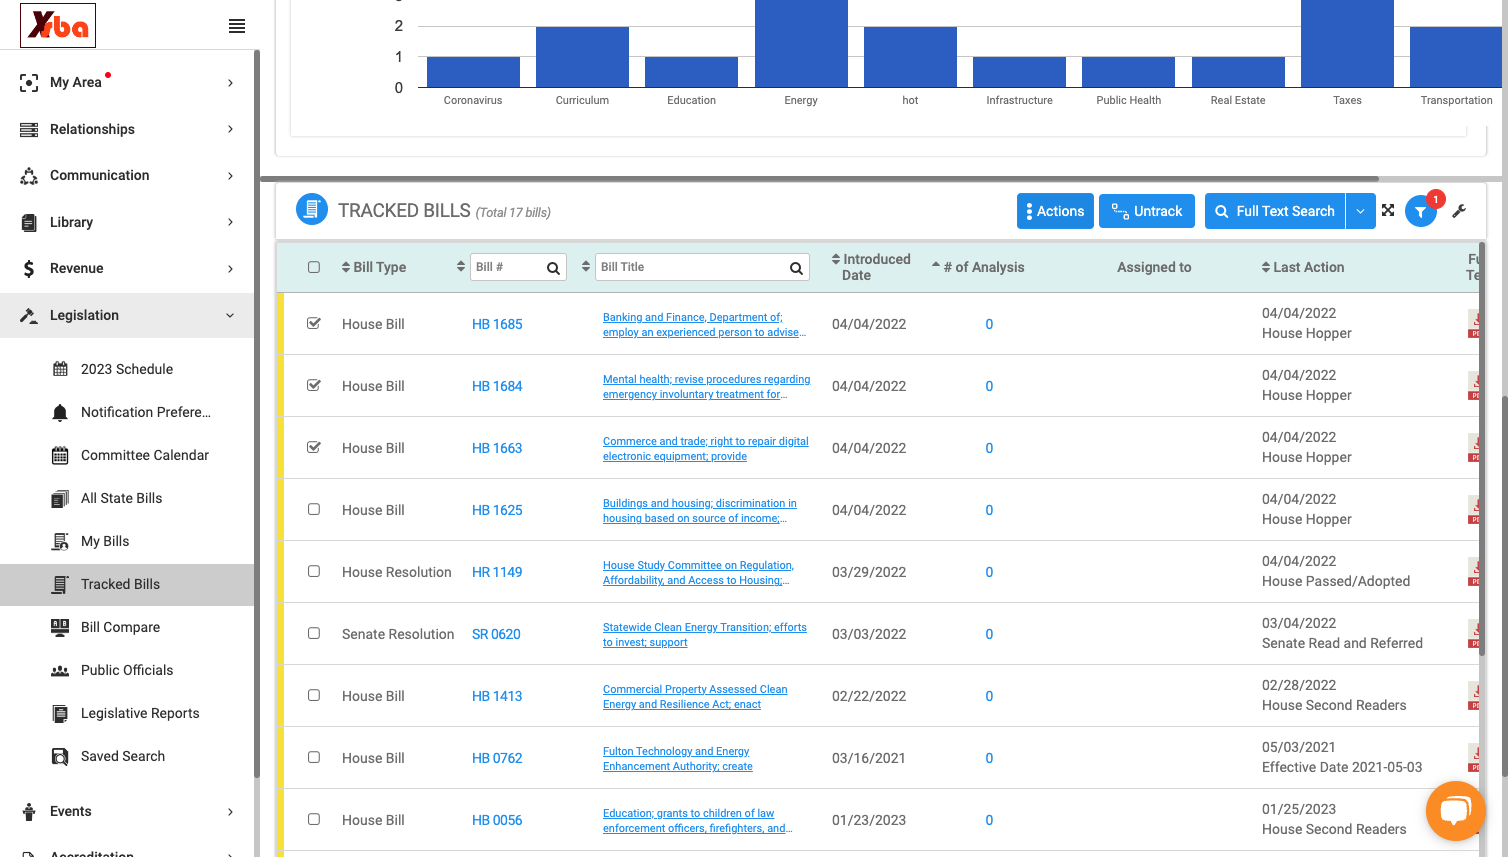
Task: Click the wrench settings icon
Action: click(x=1459, y=211)
